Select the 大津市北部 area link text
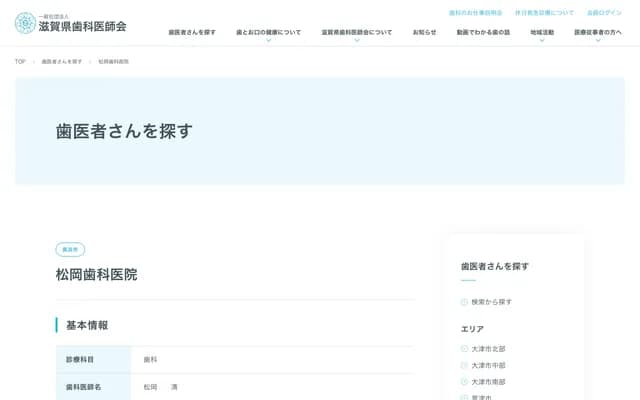This screenshot has width=640, height=400. pos(488,349)
